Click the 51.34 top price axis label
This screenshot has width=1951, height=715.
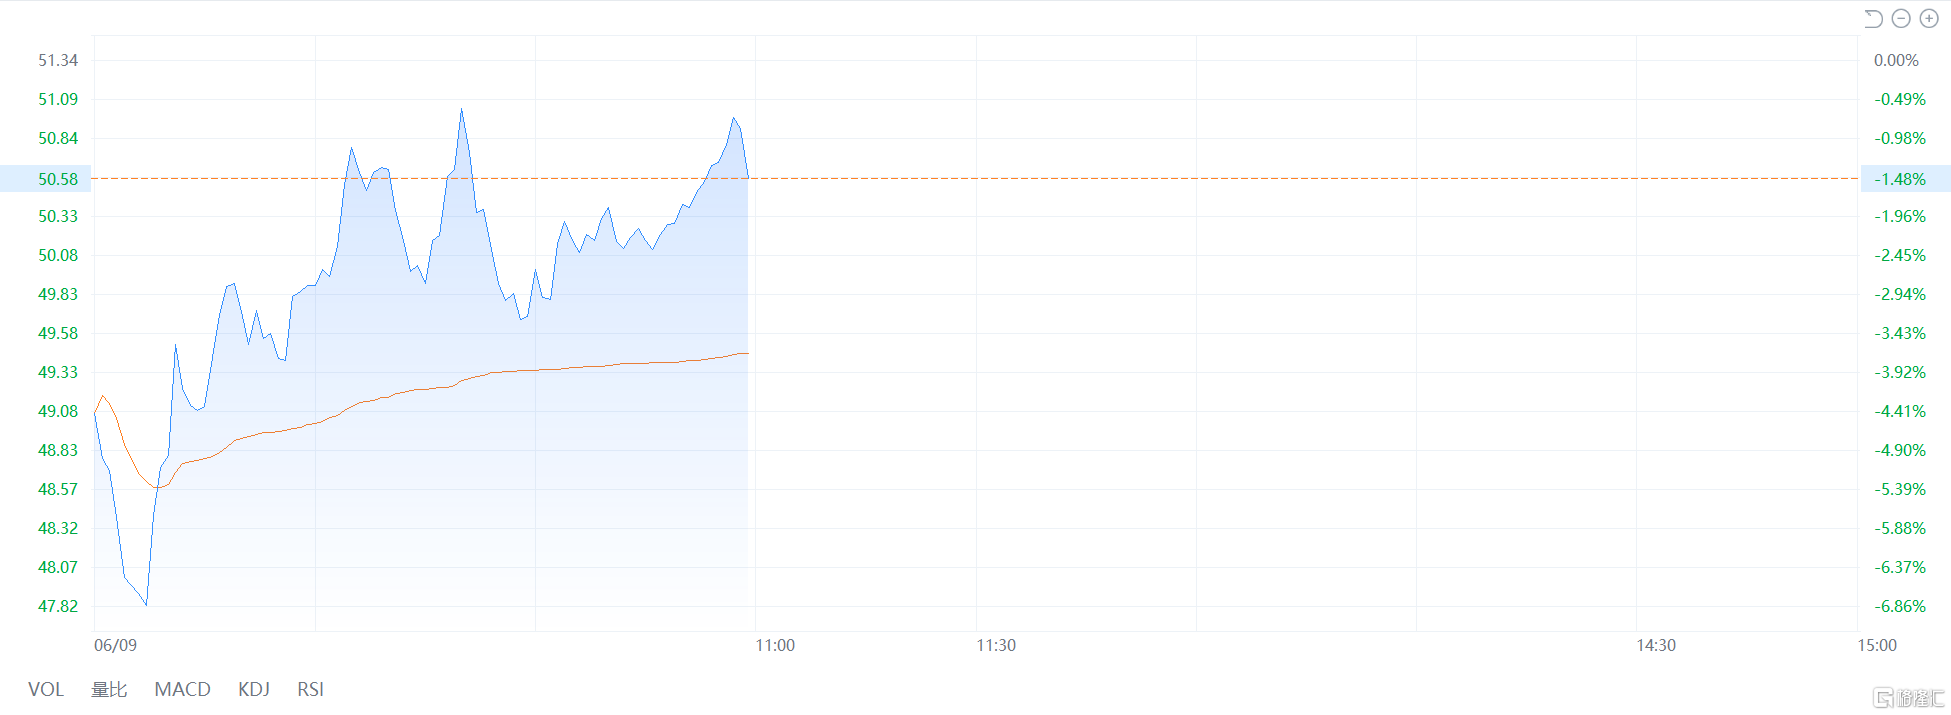pos(58,60)
